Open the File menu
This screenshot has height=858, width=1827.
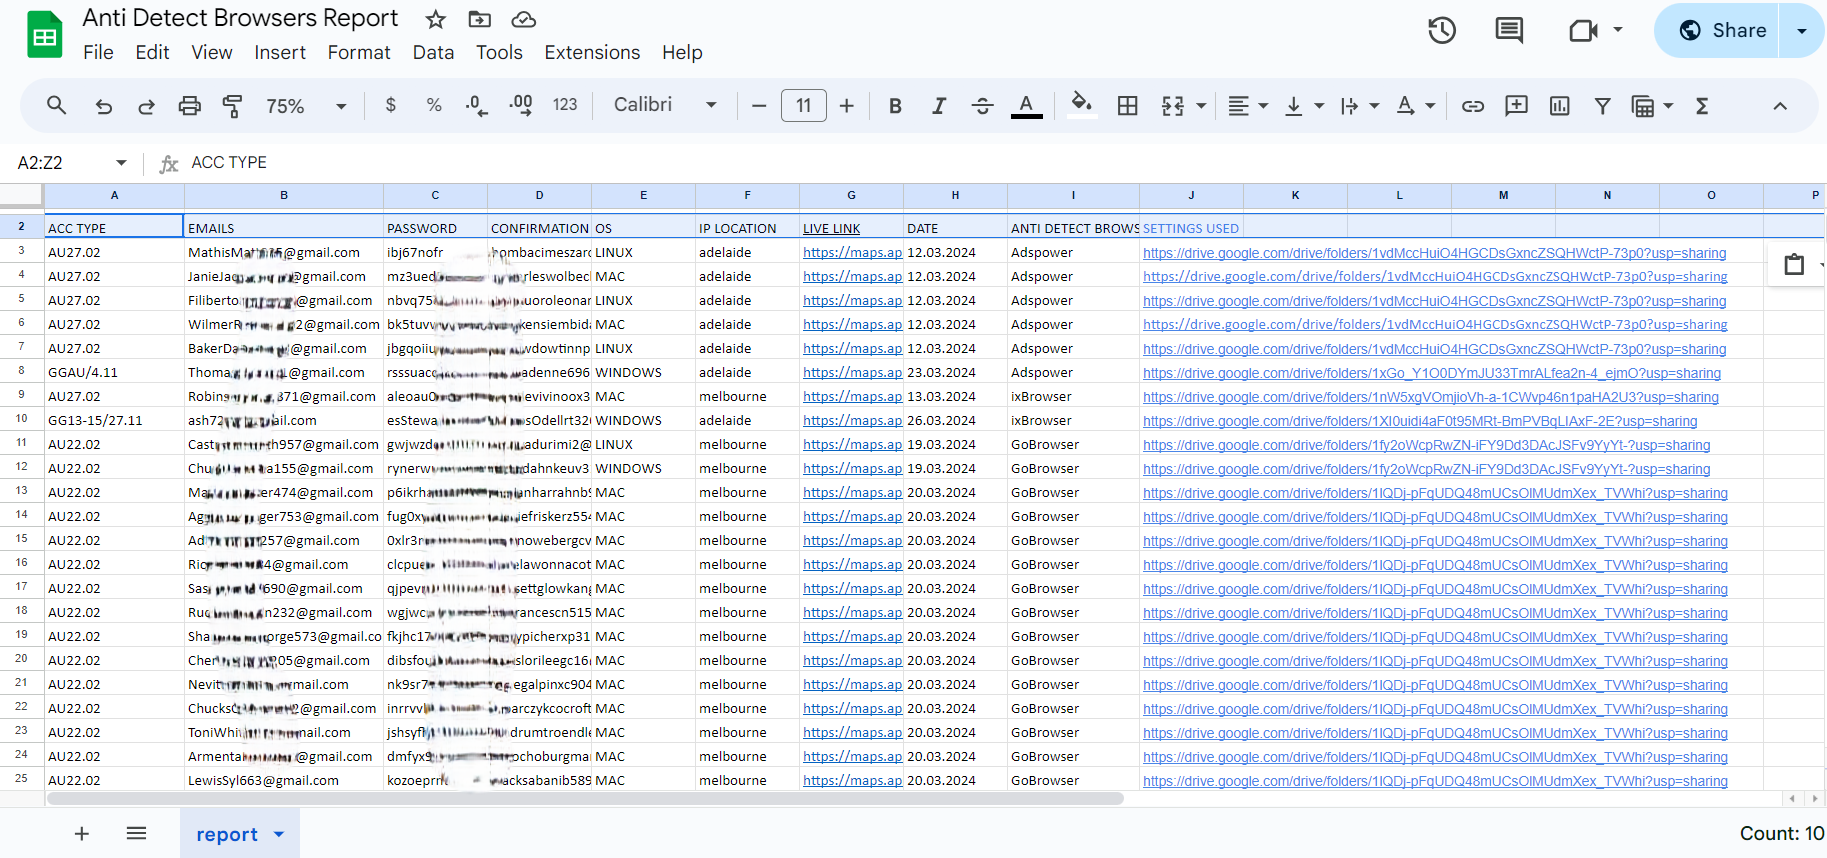(x=98, y=52)
